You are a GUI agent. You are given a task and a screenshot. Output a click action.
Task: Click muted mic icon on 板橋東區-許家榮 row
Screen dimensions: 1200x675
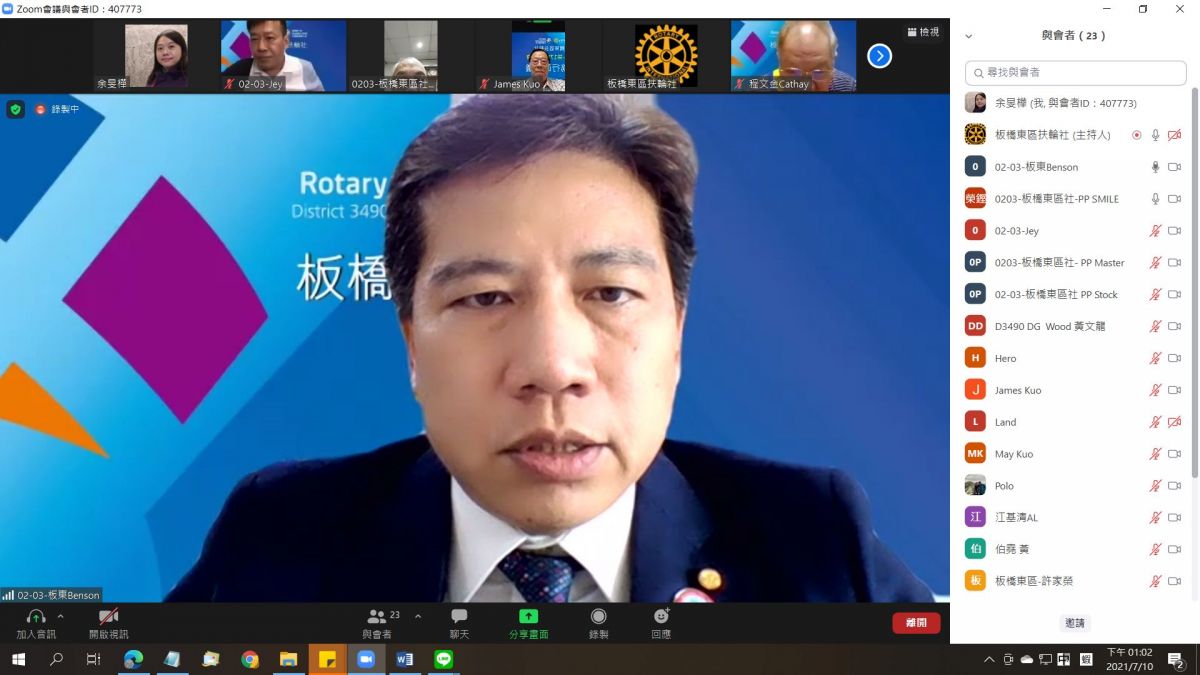click(1155, 581)
